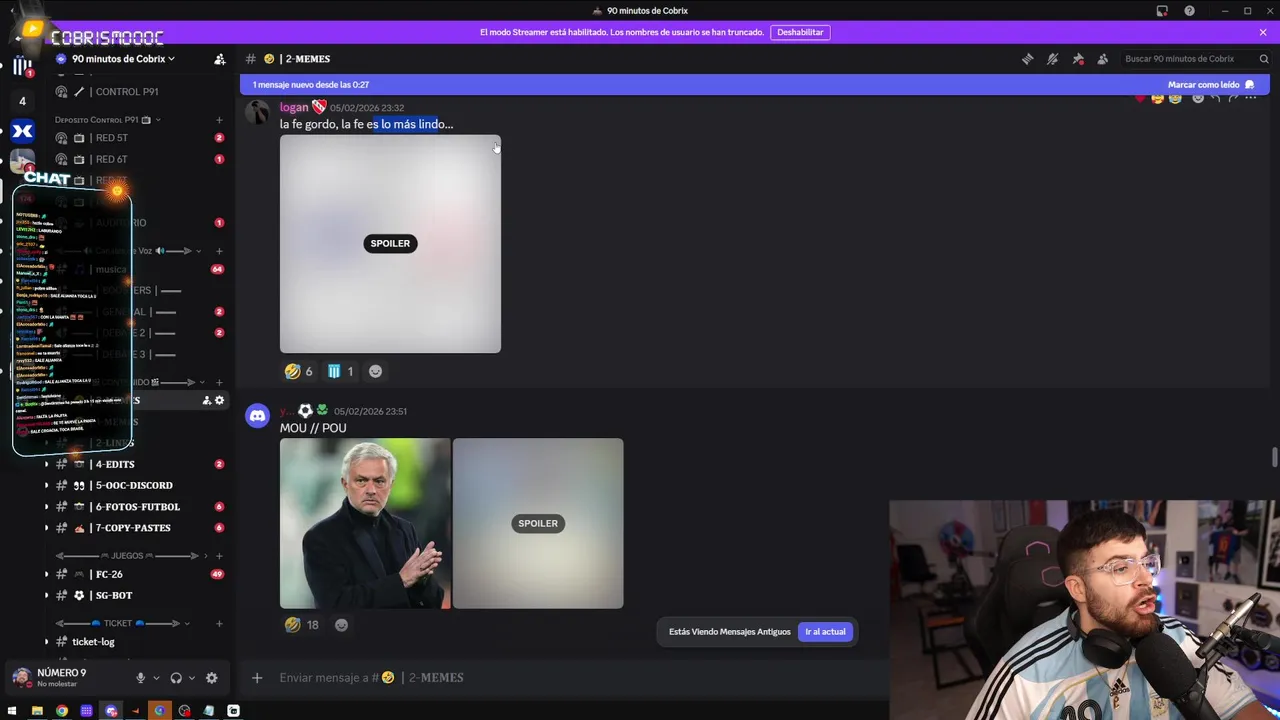Show the member list icon

tap(1102, 59)
